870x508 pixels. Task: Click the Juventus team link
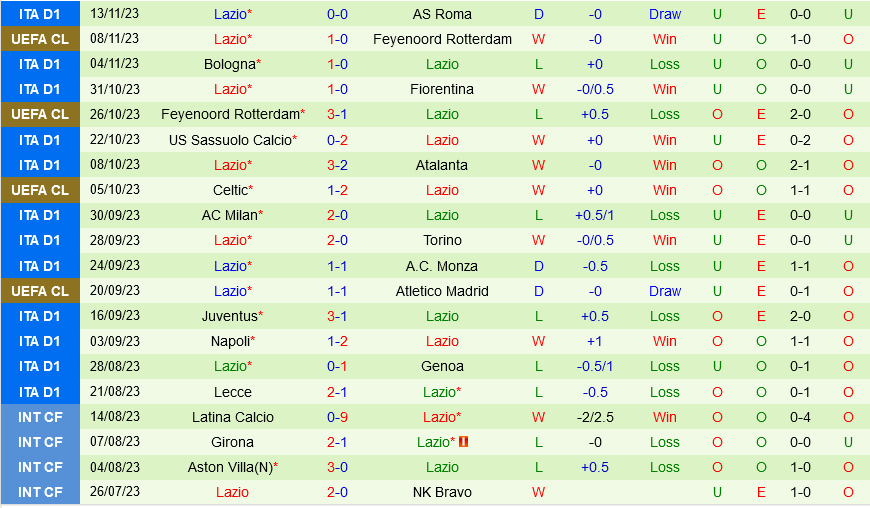coord(232,316)
